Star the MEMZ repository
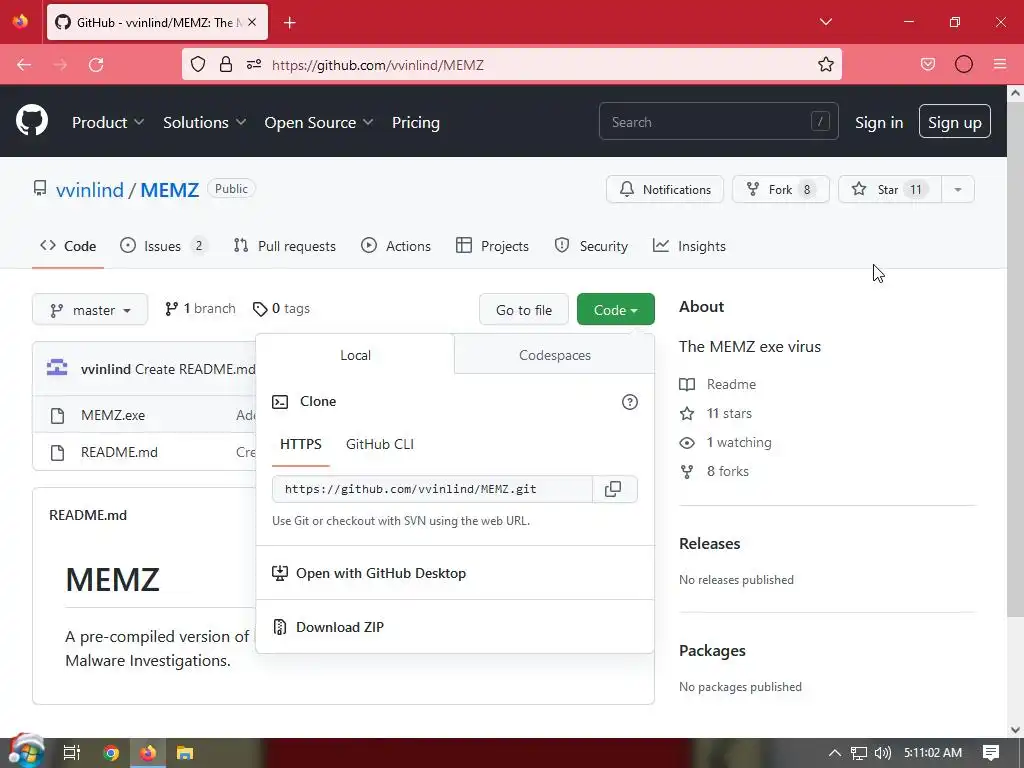This screenshot has height=768, width=1024. [889, 189]
